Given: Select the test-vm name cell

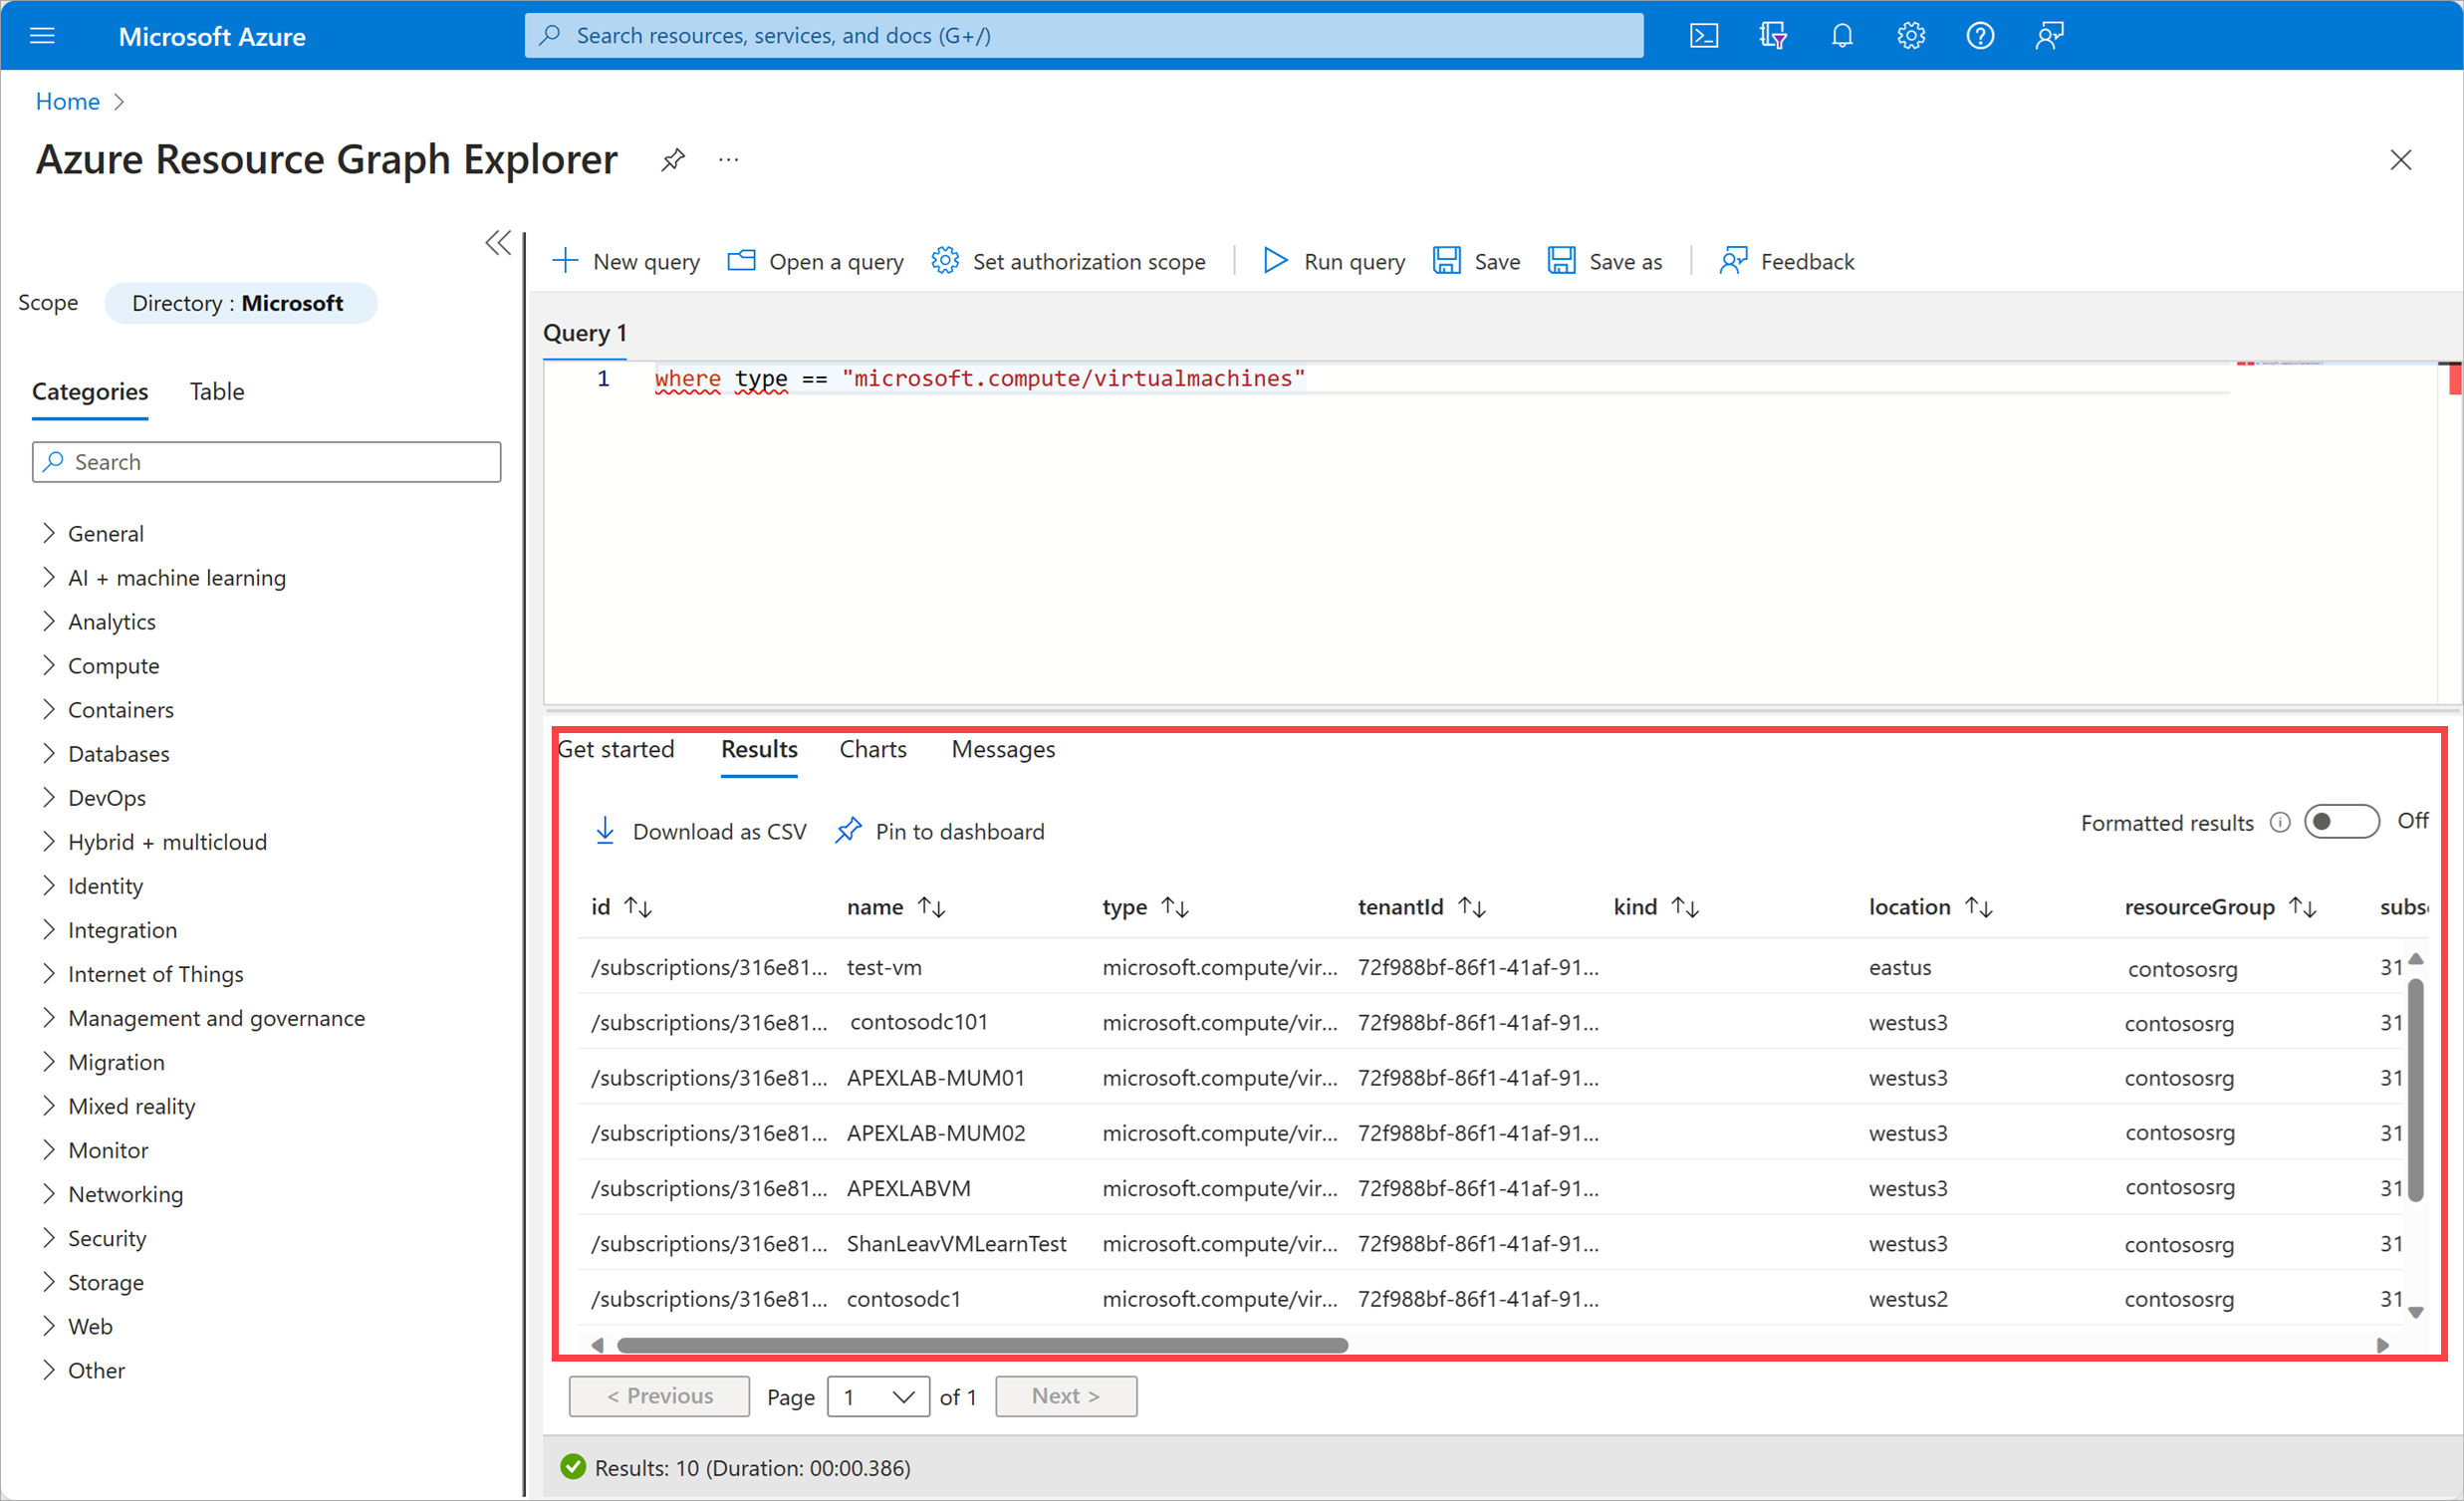Looking at the screenshot, I should pos(884,967).
